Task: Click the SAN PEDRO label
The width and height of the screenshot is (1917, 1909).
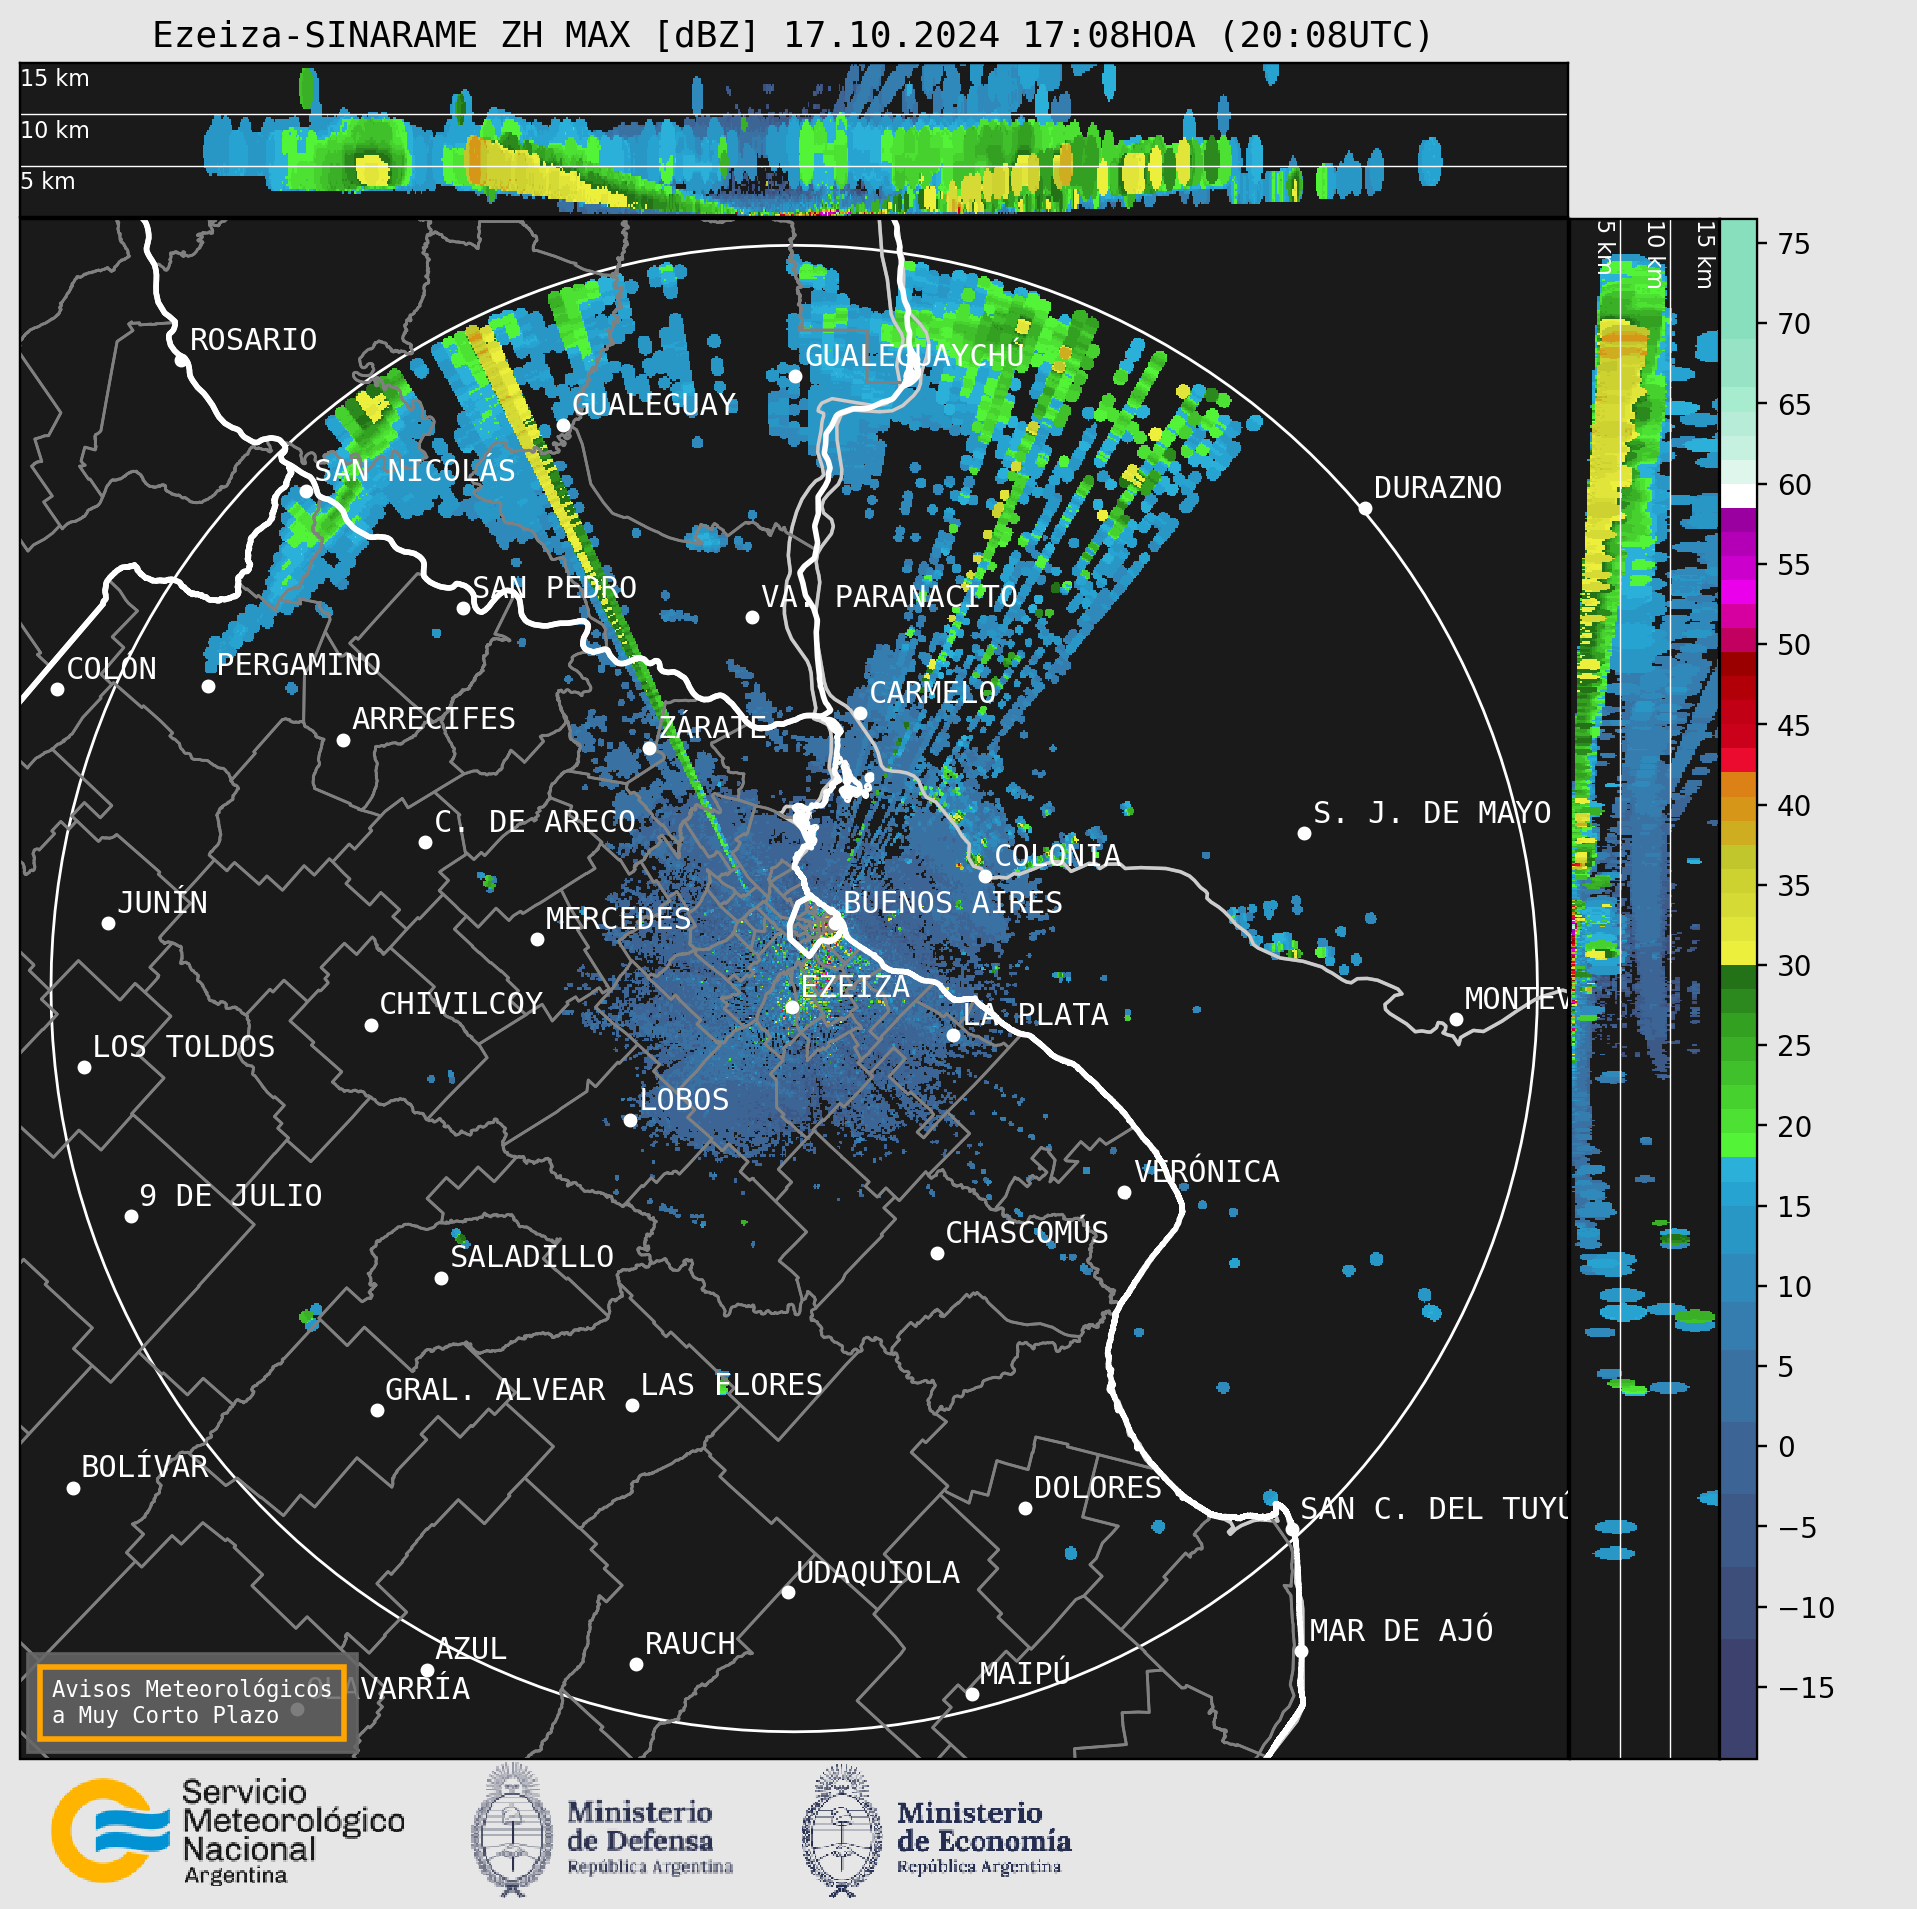Action: tap(554, 588)
